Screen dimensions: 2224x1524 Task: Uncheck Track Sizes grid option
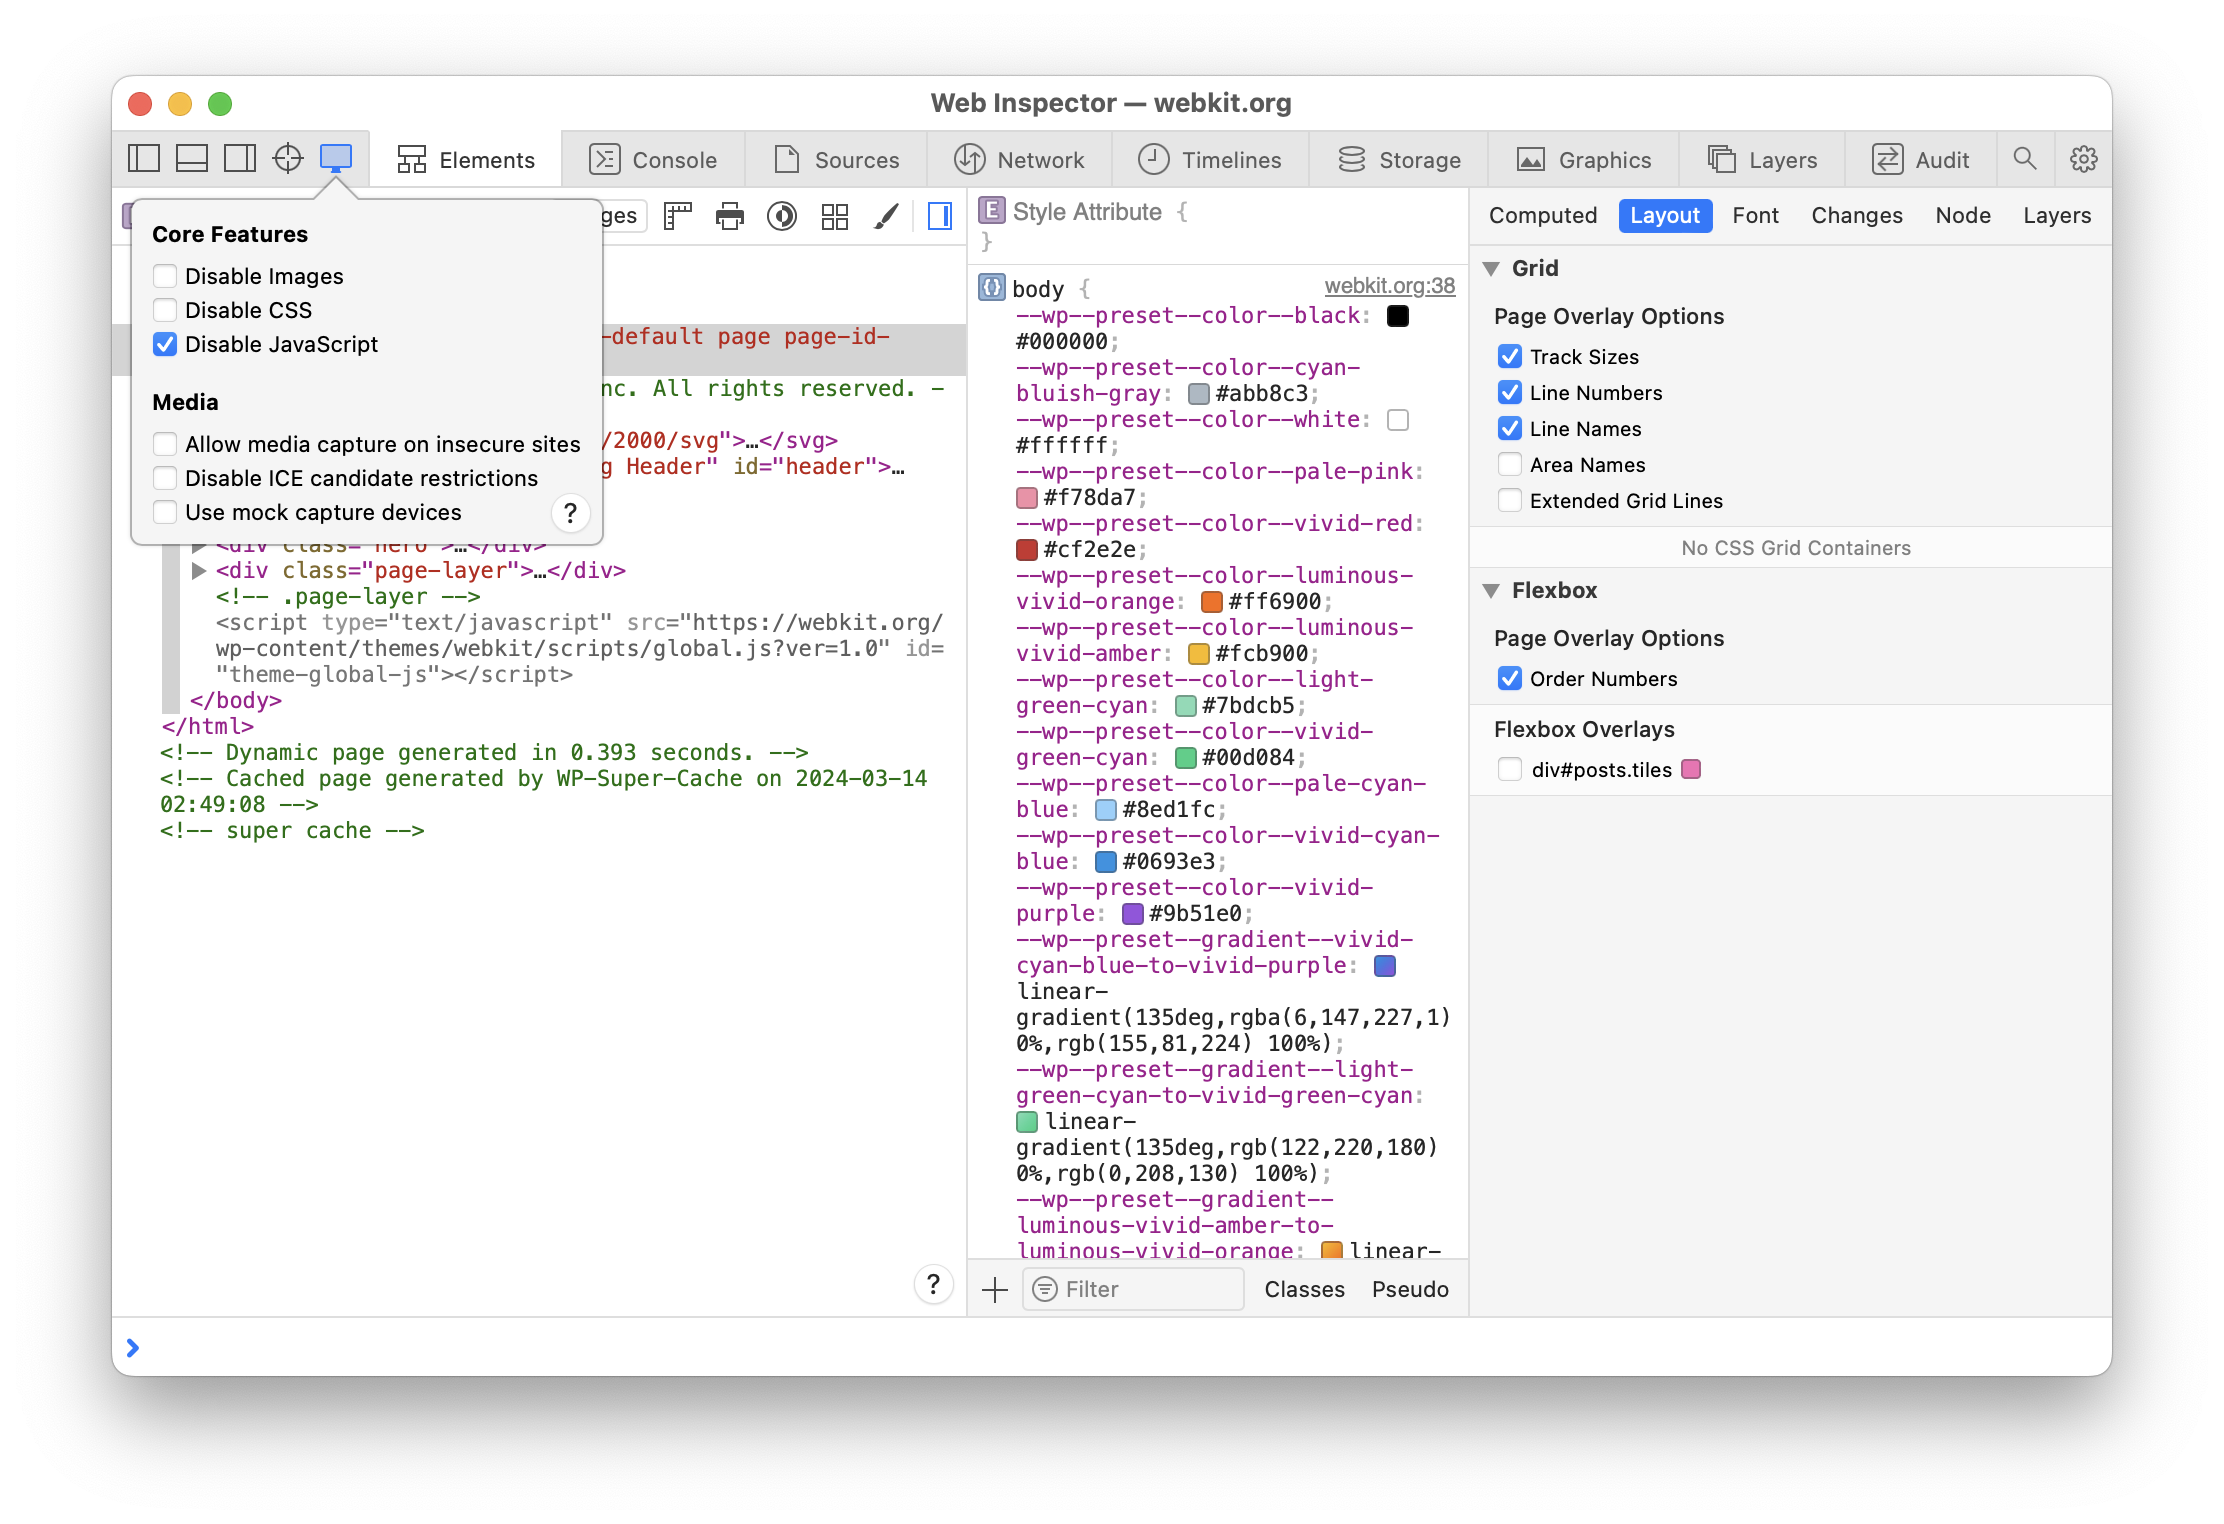1510,357
